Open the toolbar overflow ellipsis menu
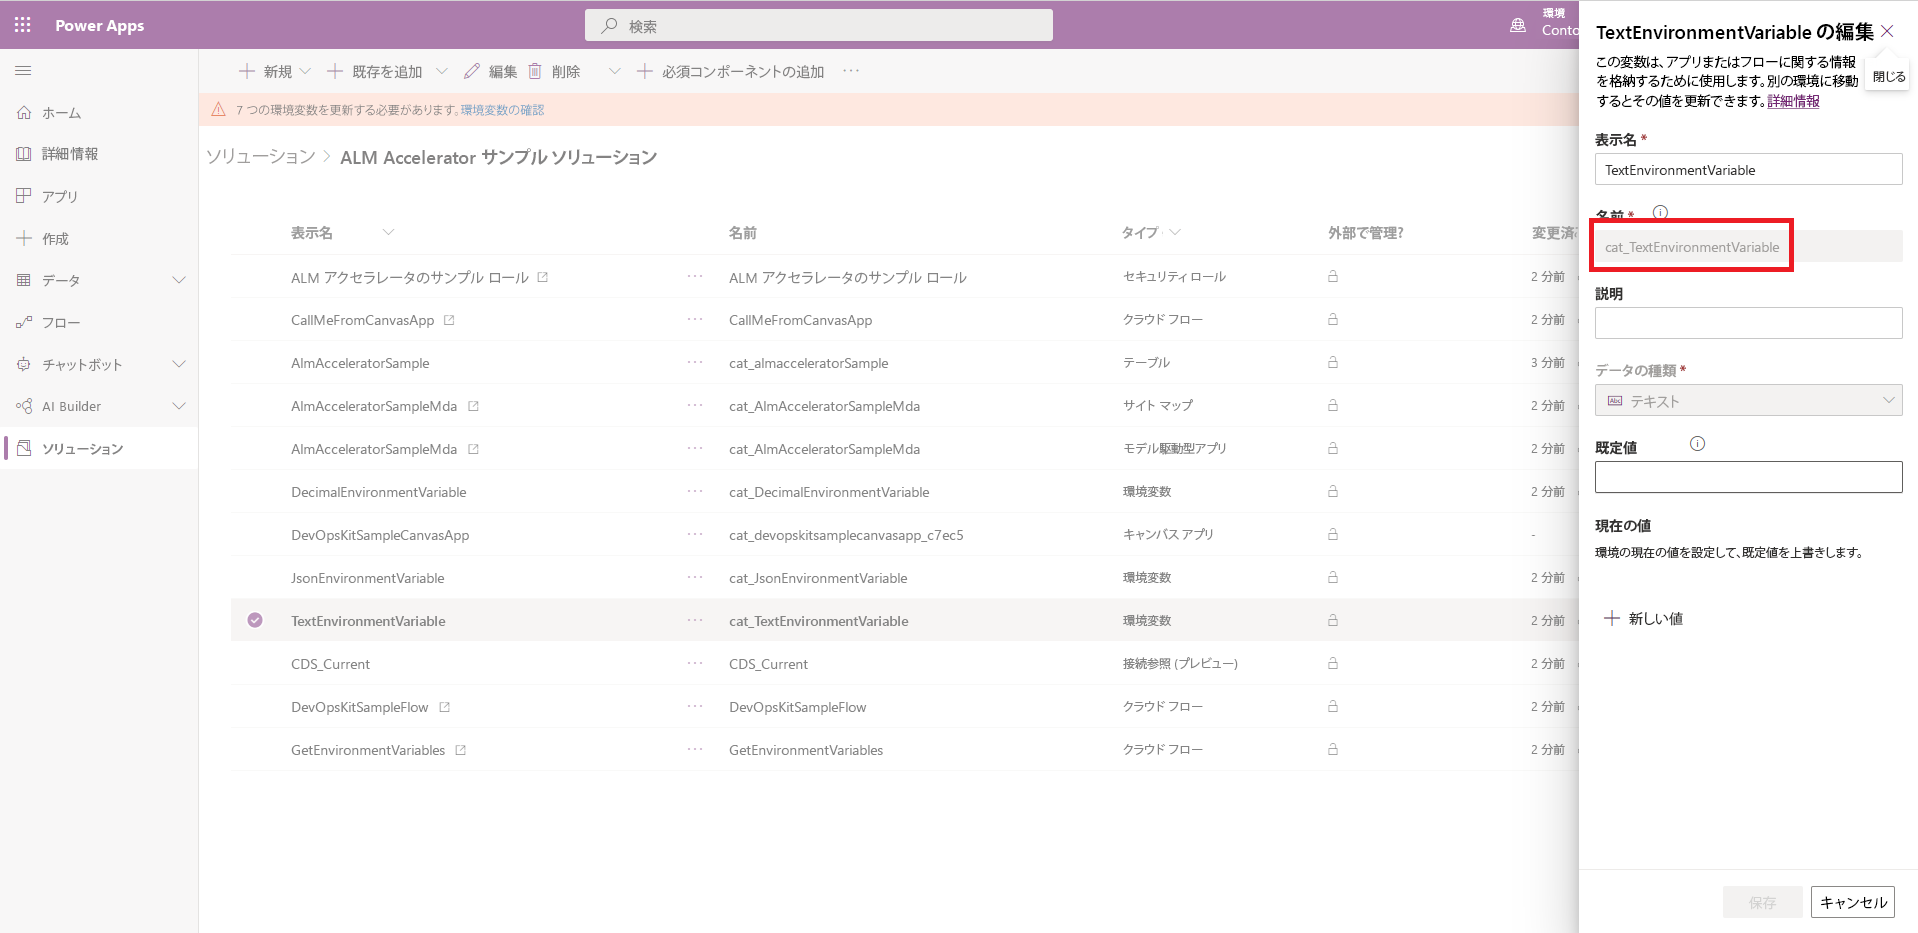The width and height of the screenshot is (1918, 933). [851, 71]
